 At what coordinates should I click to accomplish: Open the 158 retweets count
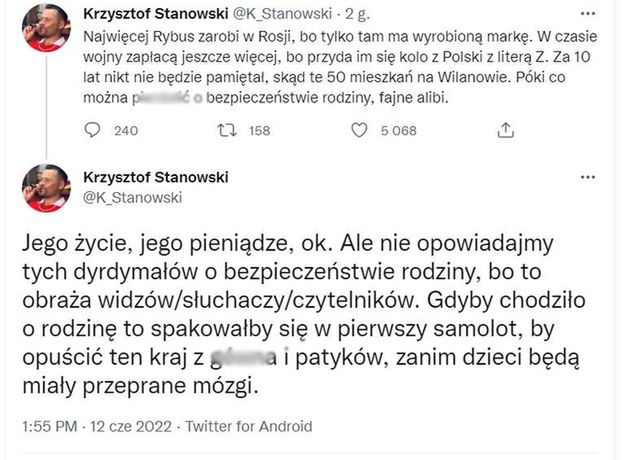tap(259, 131)
